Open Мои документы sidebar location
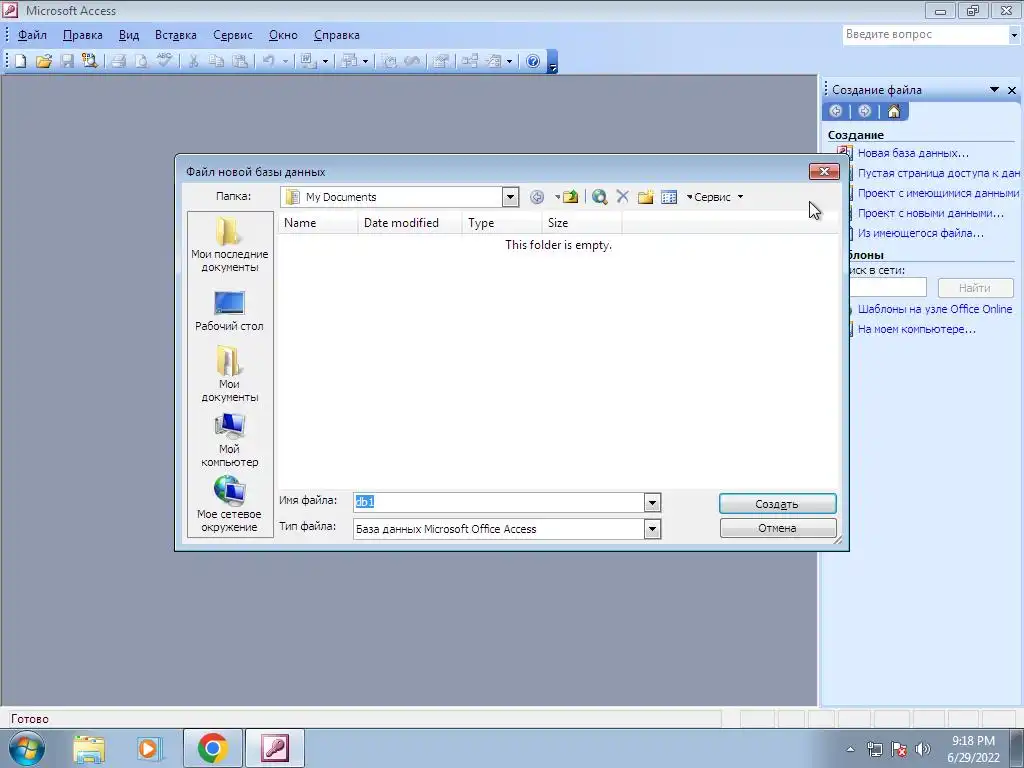Viewport: 1024px width, 768px height. pos(229,374)
